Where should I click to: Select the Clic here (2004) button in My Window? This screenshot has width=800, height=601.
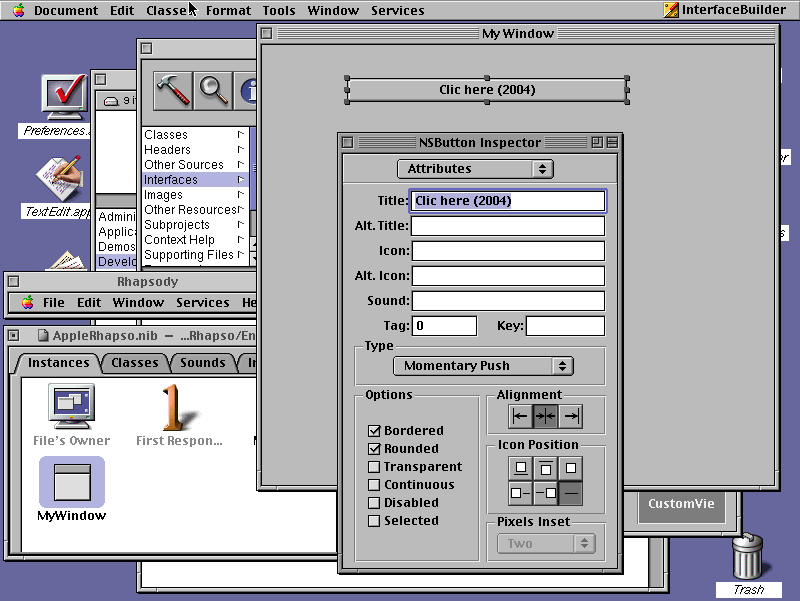(487, 90)
